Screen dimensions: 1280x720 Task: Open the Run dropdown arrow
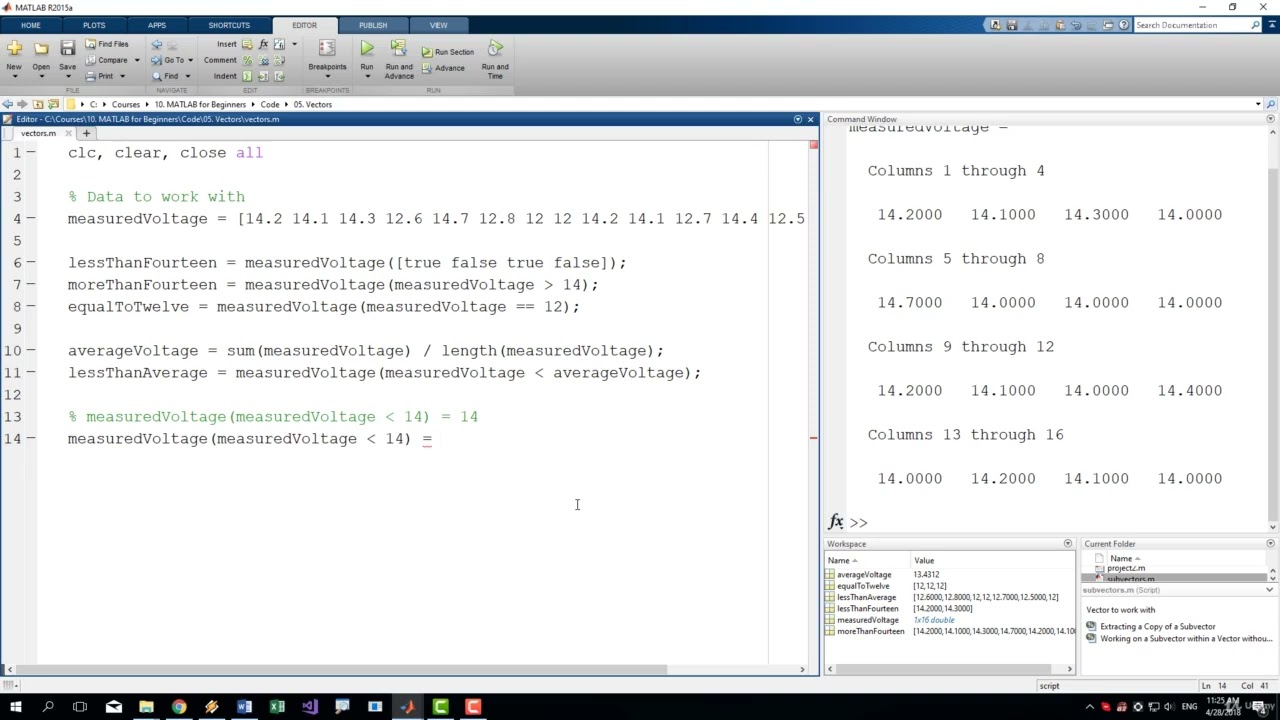click(x=367, y=77)
